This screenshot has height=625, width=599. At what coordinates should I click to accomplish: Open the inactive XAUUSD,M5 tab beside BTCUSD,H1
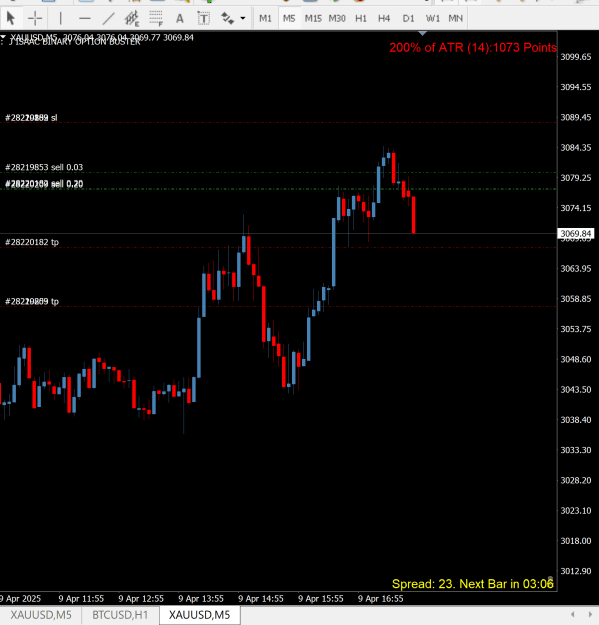[41, 615]
